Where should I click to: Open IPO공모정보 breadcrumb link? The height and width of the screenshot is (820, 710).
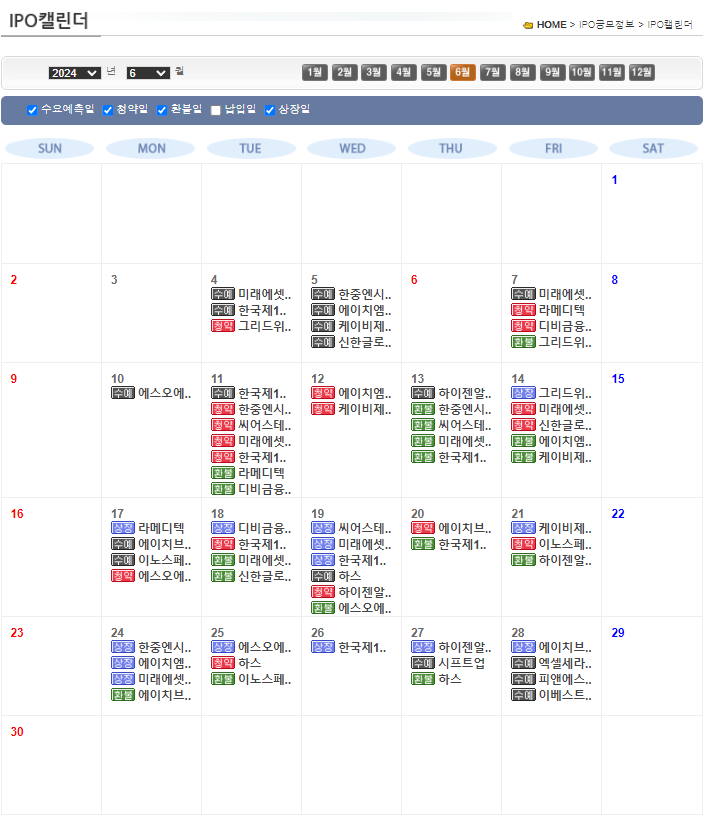(x=606, y=25)
